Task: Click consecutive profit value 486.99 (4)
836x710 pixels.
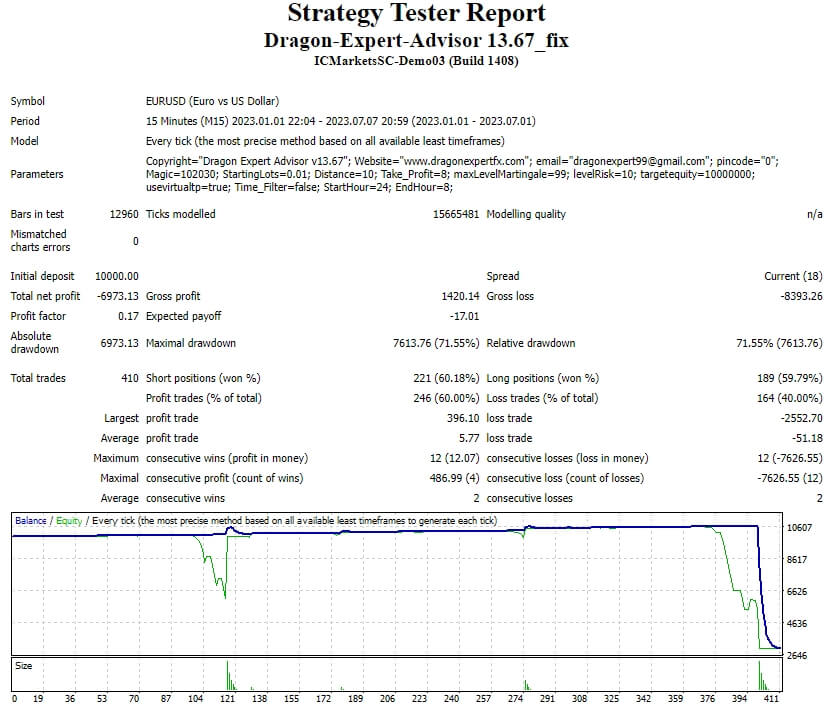Action: (x=454, y=478)
